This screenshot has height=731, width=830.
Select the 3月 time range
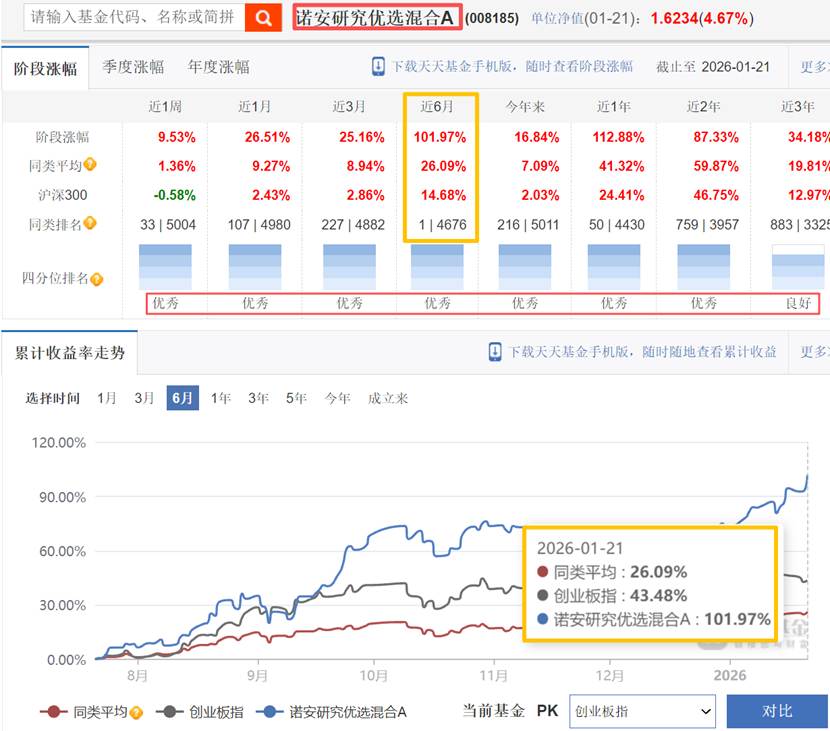pyautogui.click(x=144, y=398)
